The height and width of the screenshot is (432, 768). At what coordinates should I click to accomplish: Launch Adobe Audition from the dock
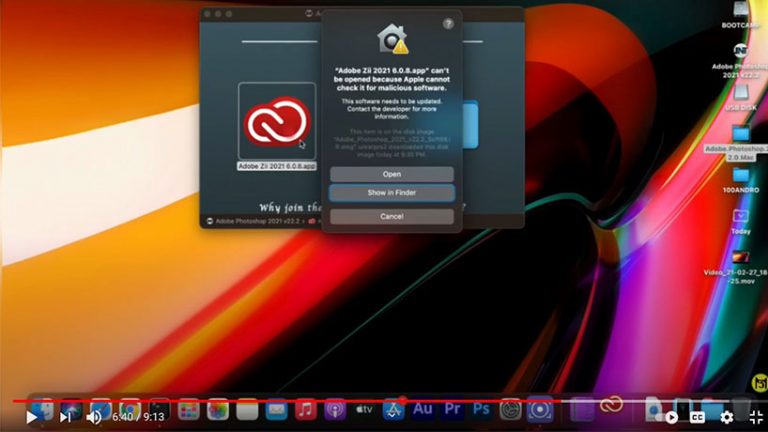[423, 409]
